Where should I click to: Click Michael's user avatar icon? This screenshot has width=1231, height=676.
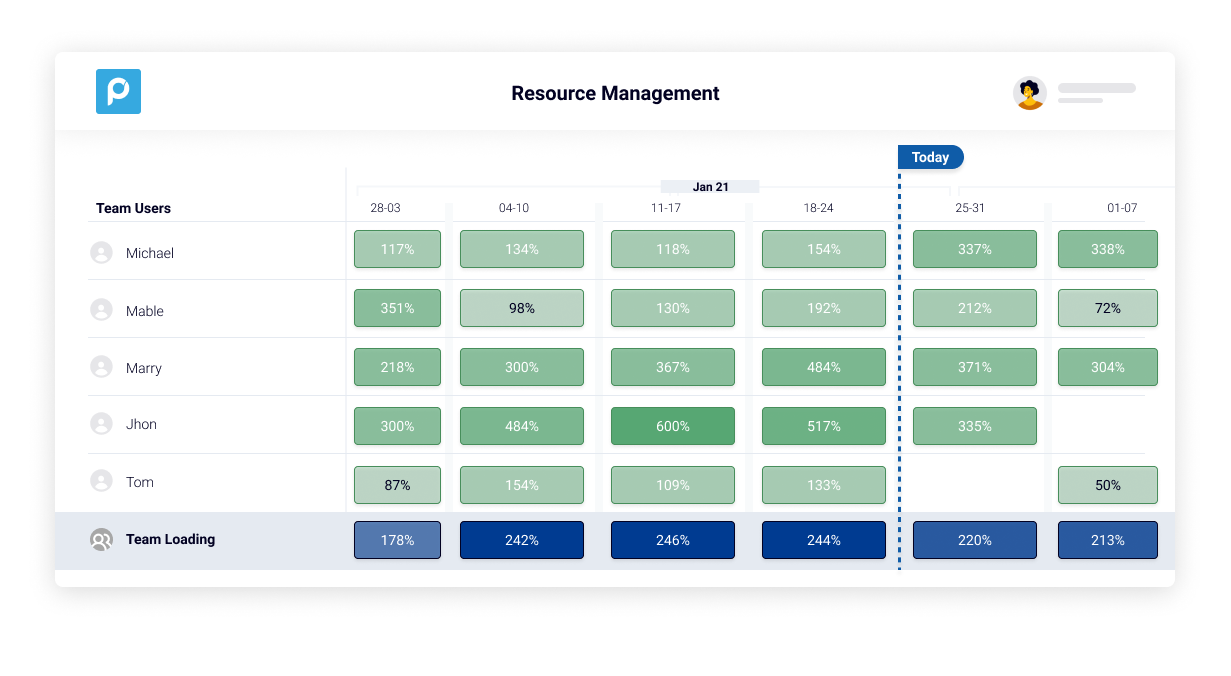(x=101, y=252)
